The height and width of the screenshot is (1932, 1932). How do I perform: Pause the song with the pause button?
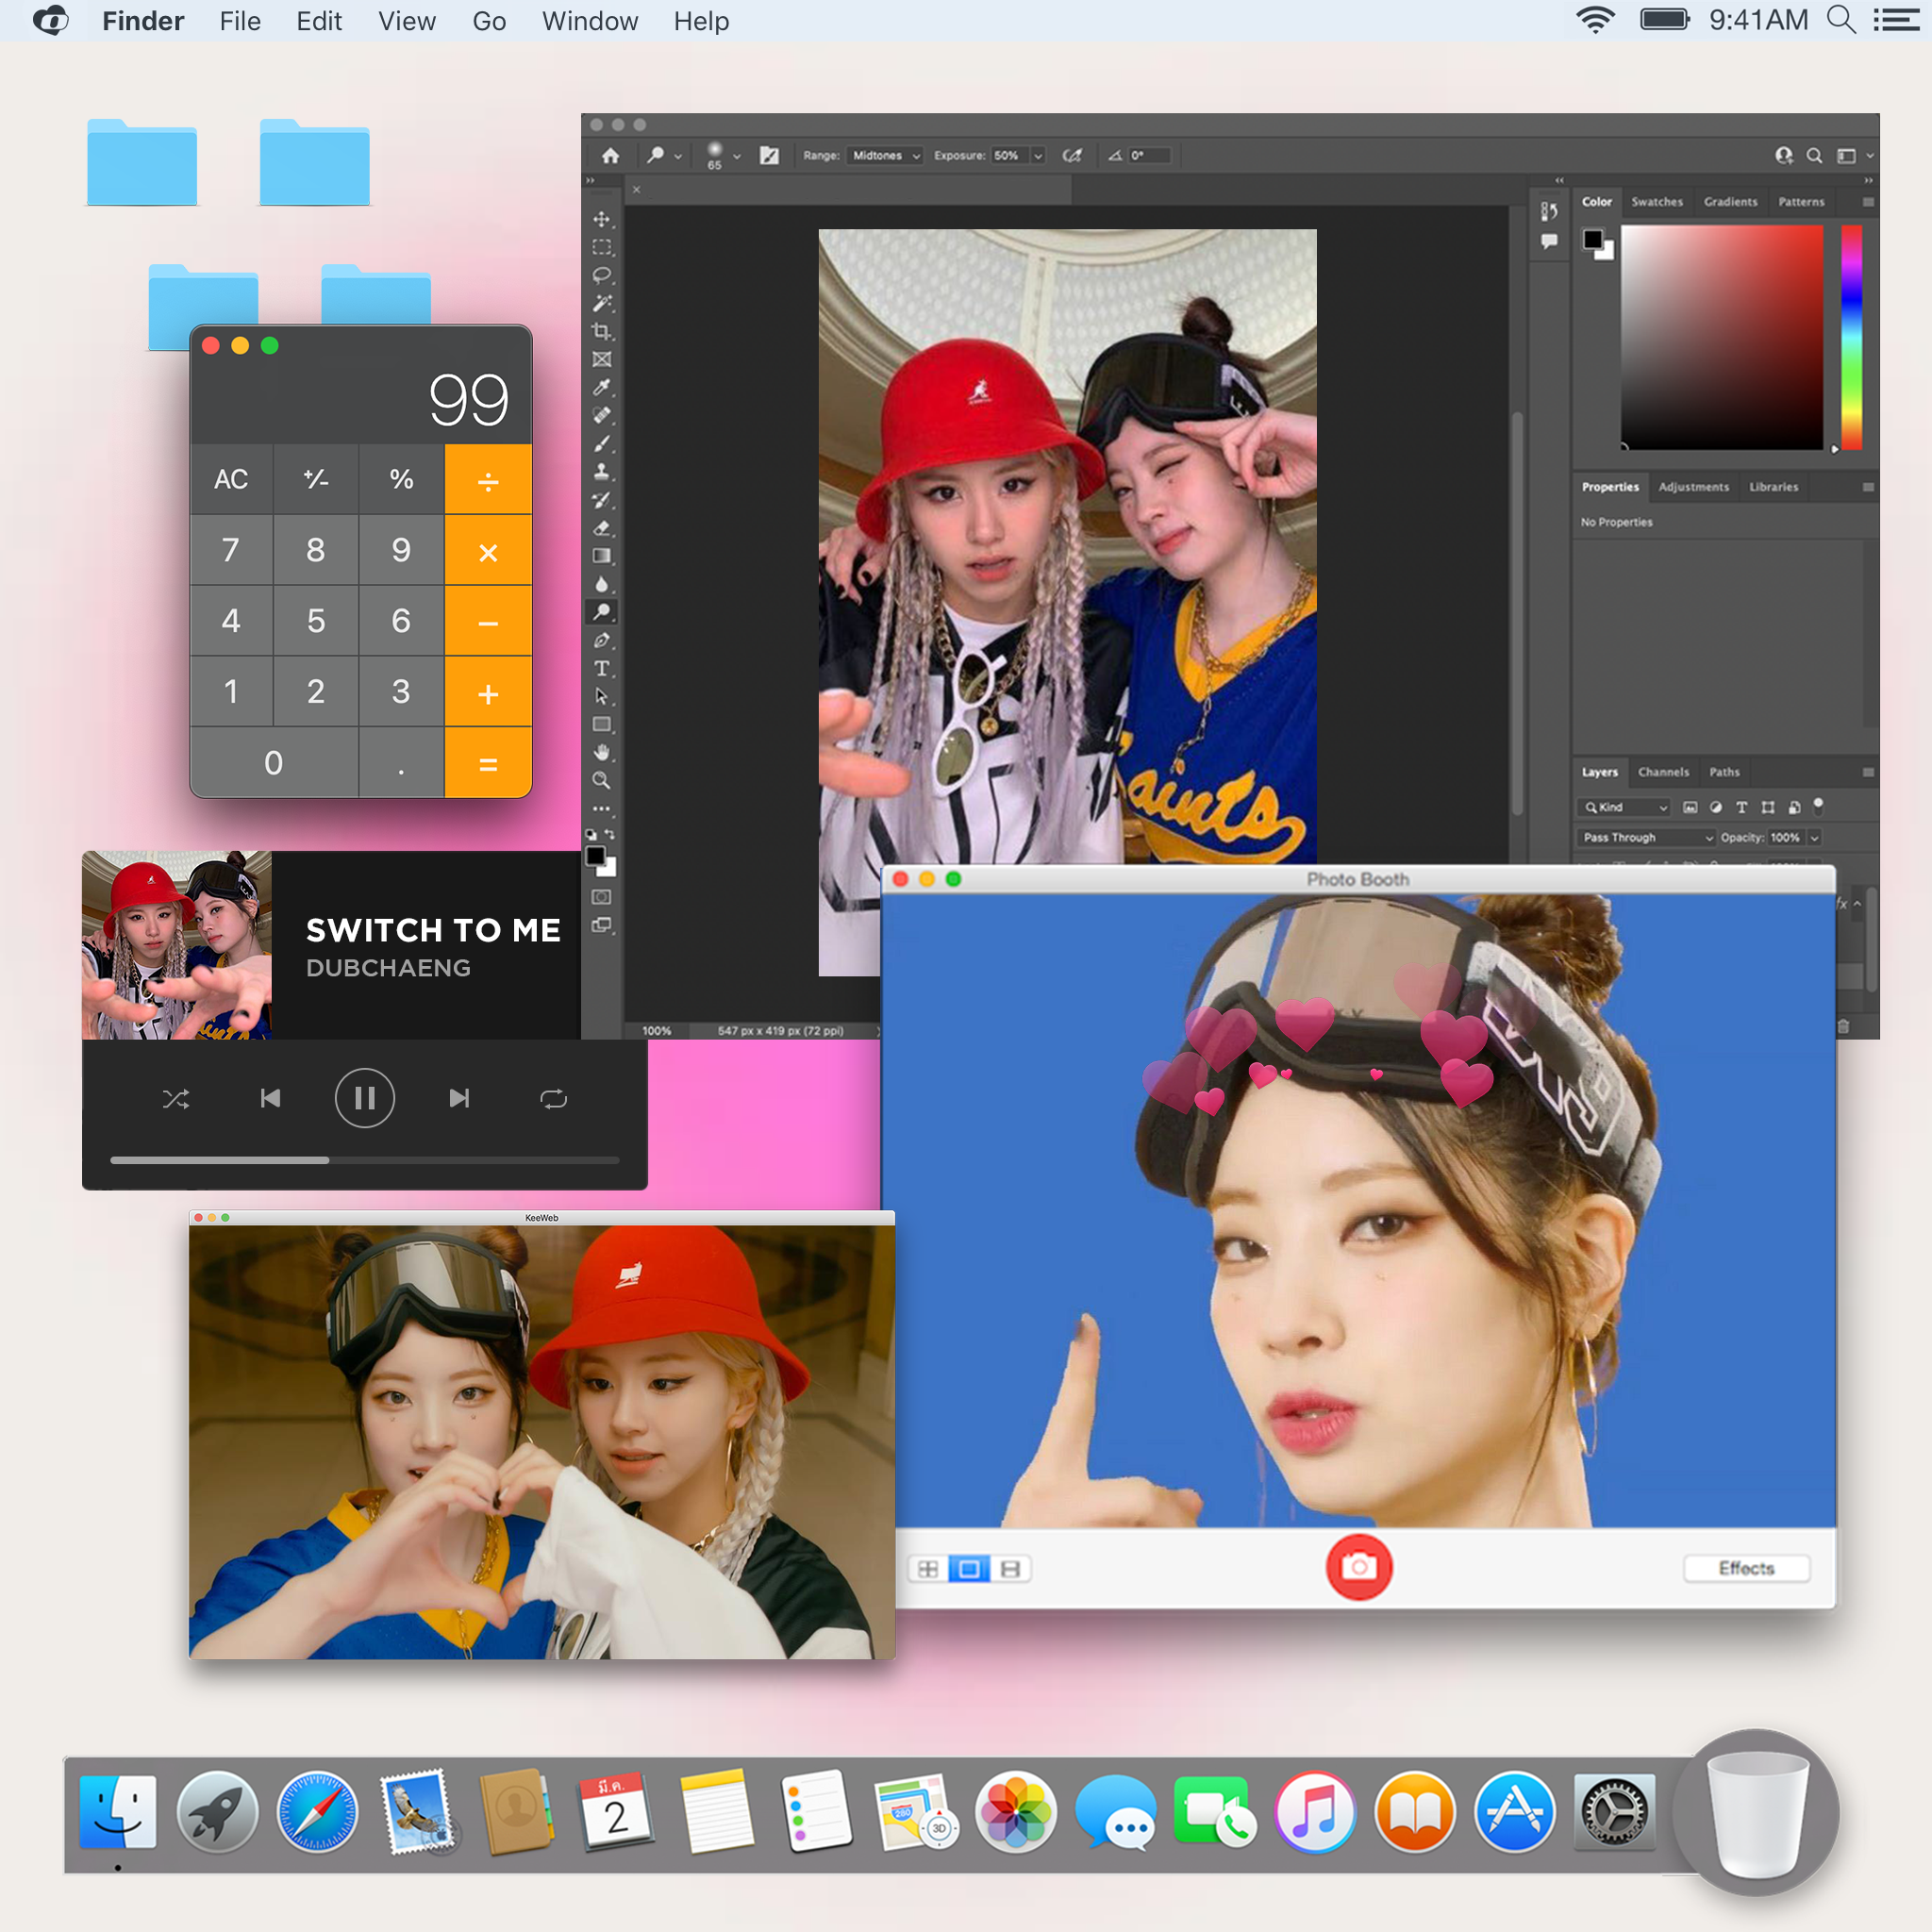click(364, 1099)
